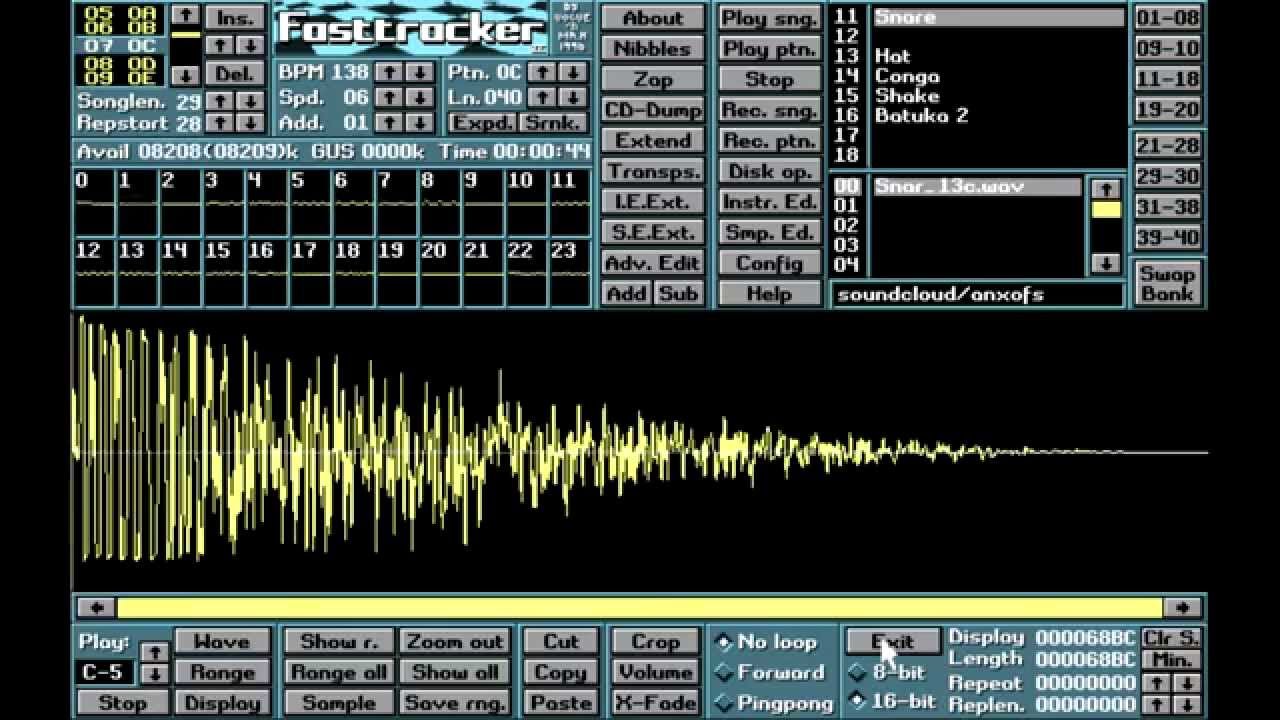This screenshot has width=1280, height=720.
Task: Click the waveform scrollbar left arrow
Action: click(96, 607)
